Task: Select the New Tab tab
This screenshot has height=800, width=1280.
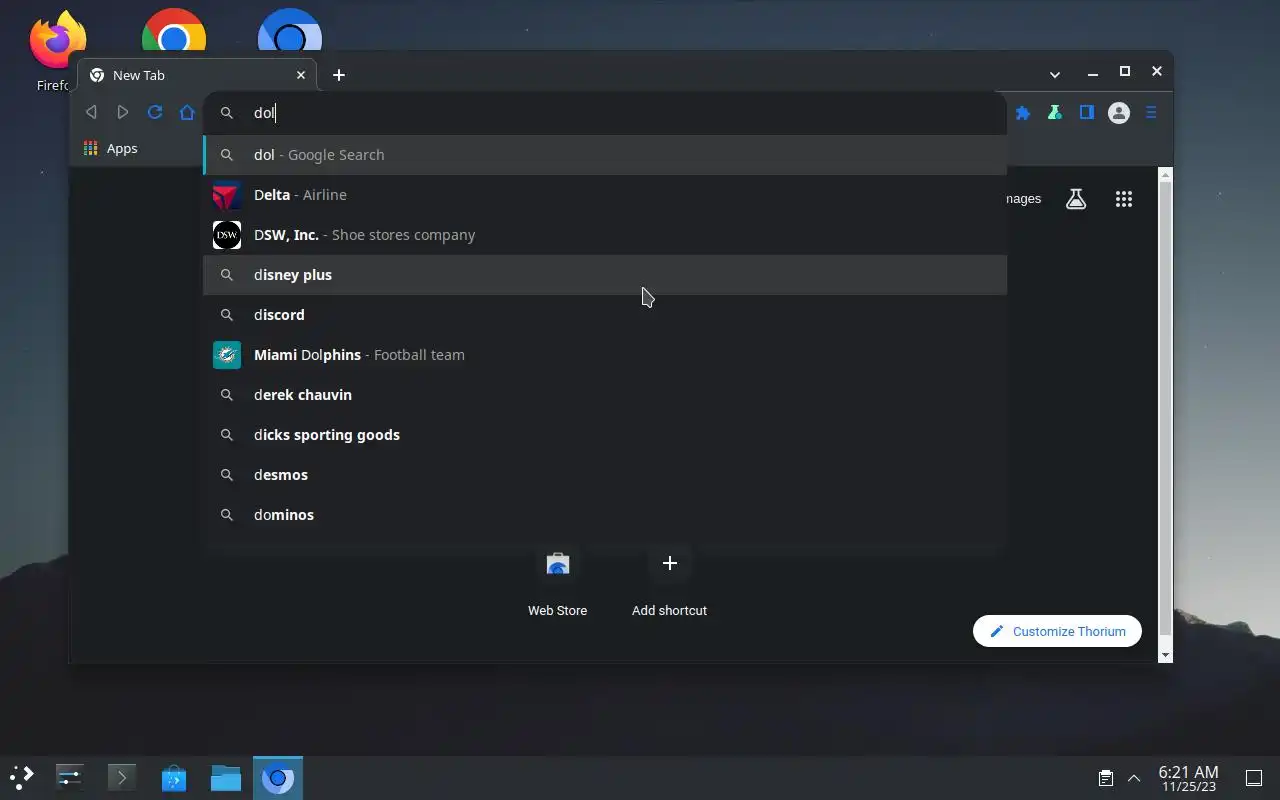Action: [197, 75]
